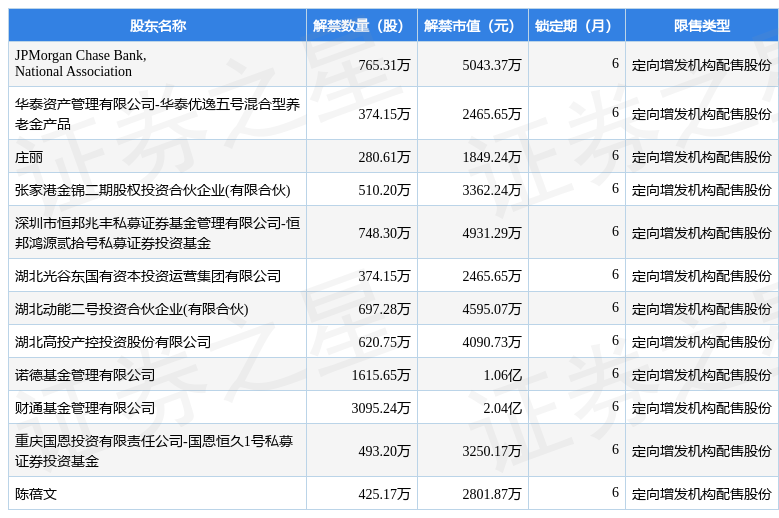
Task: Select the 解禁市值（元） column header
Action: pos(472,26)
